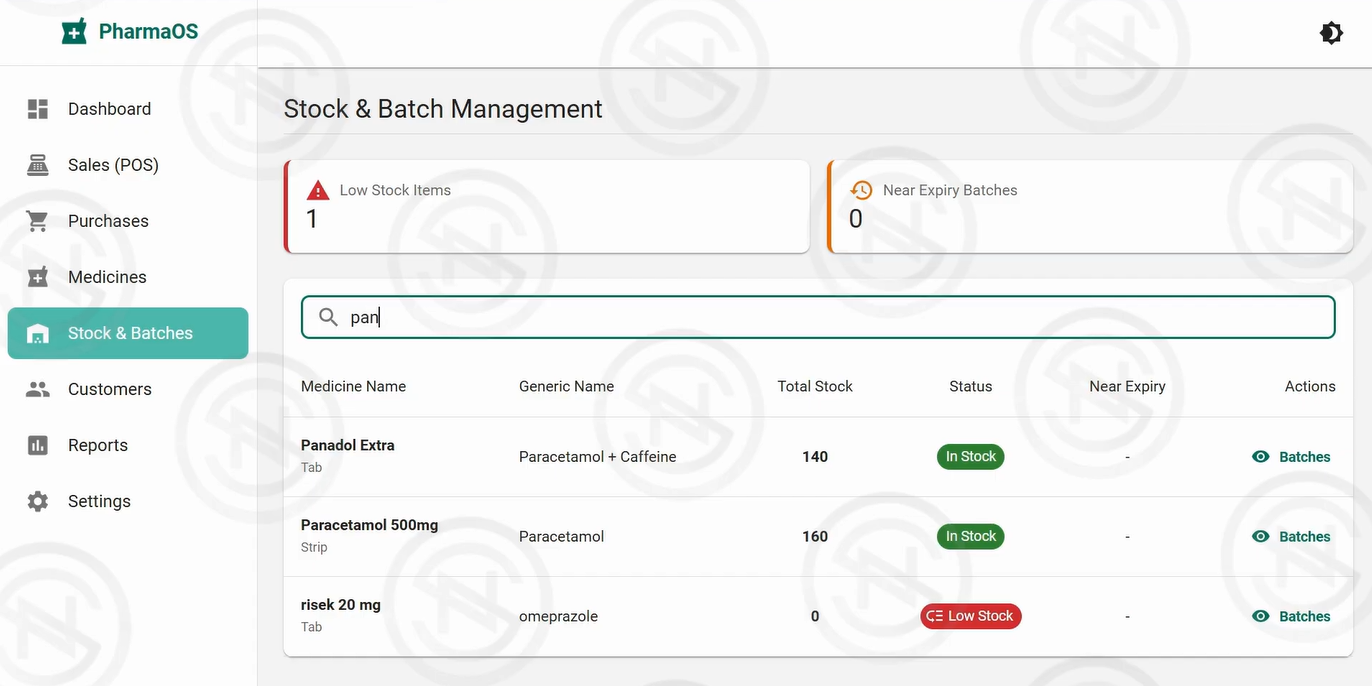Click the Status column header
The image size is (1372, 686).
click(x=970, y=386)
